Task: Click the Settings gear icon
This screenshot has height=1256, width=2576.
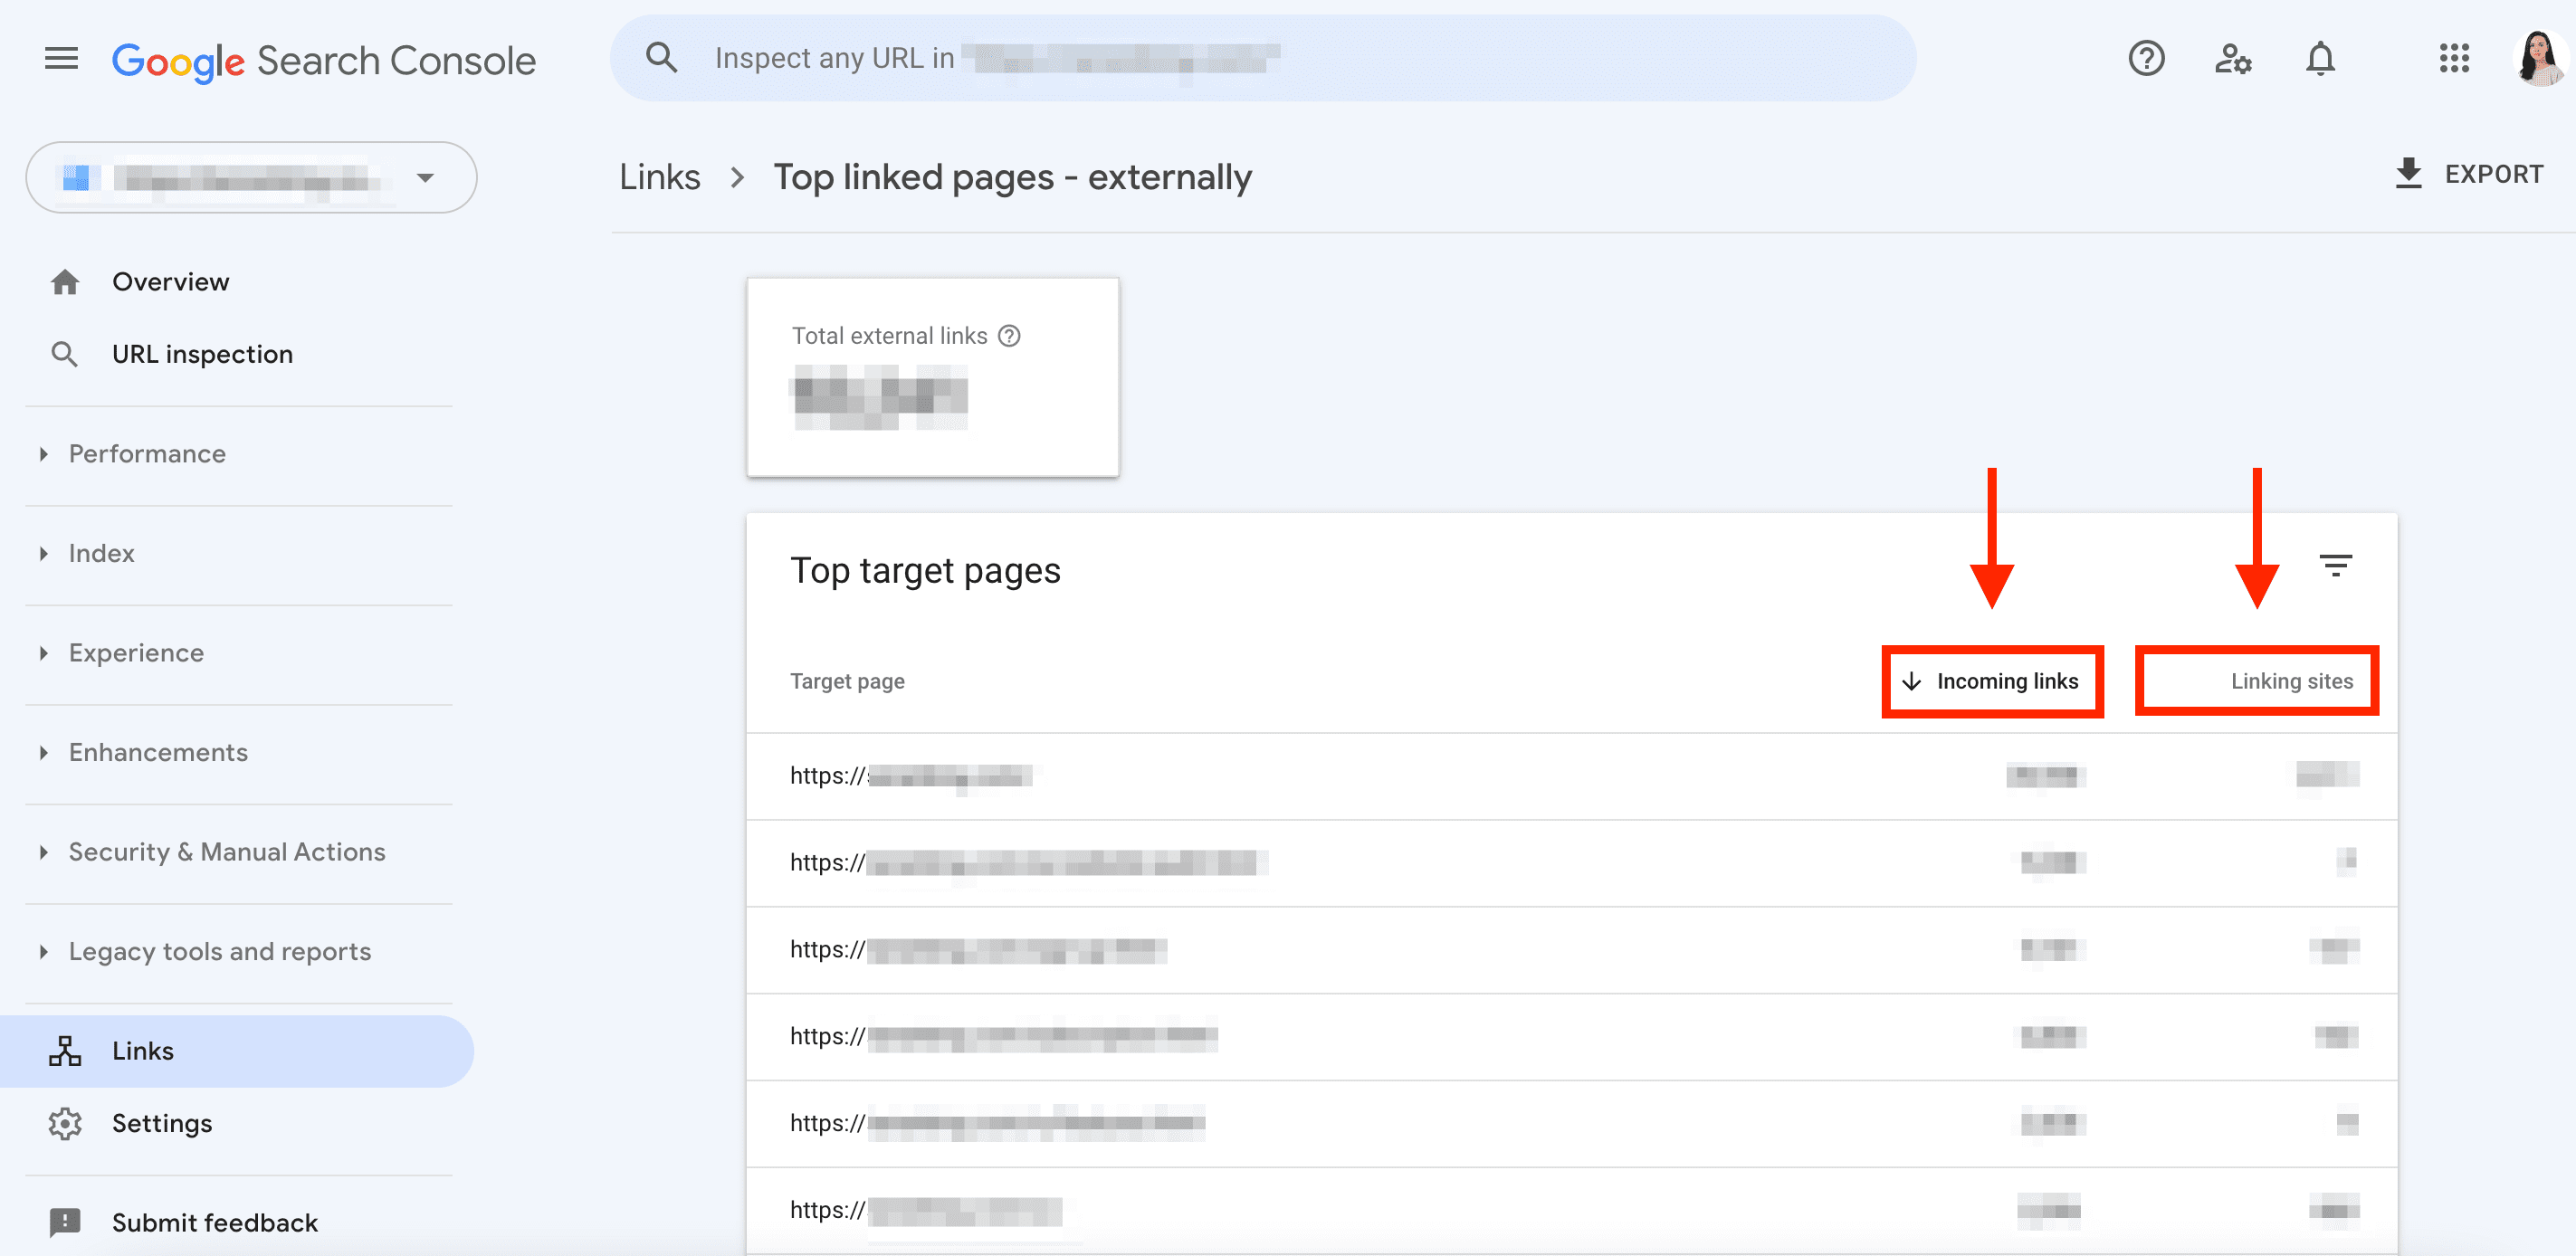Action: 66,1123
